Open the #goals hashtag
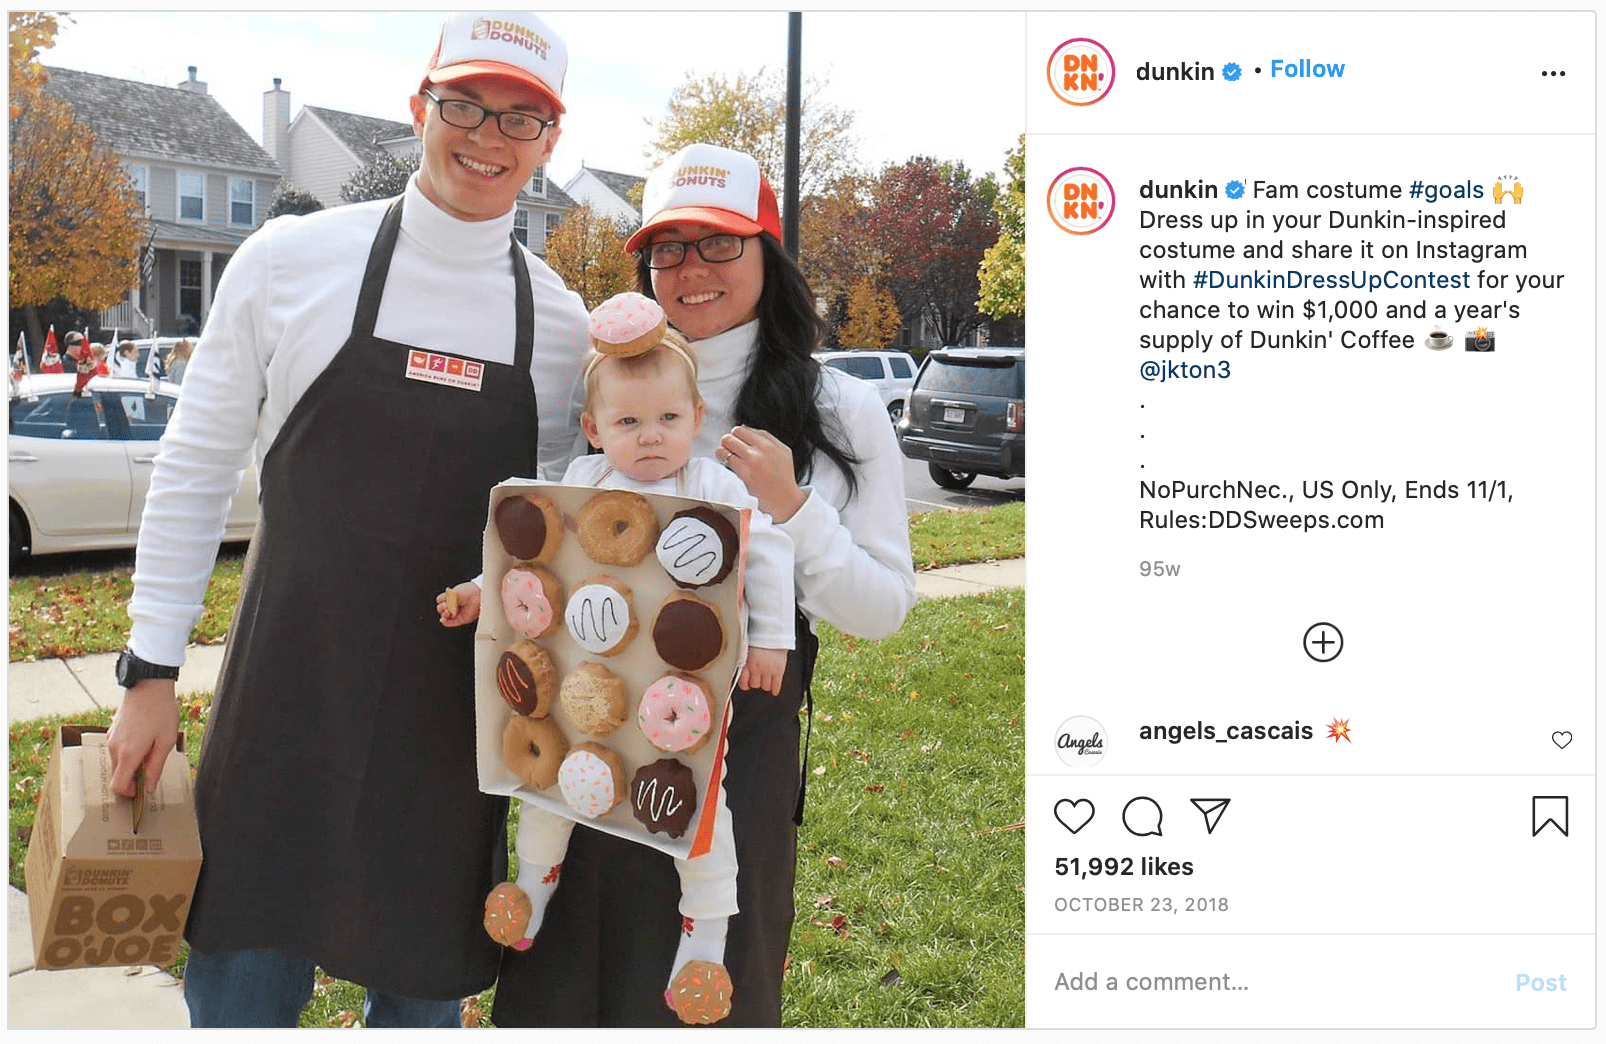Screen dimensions: 1606x1044 pos(1446,190)
